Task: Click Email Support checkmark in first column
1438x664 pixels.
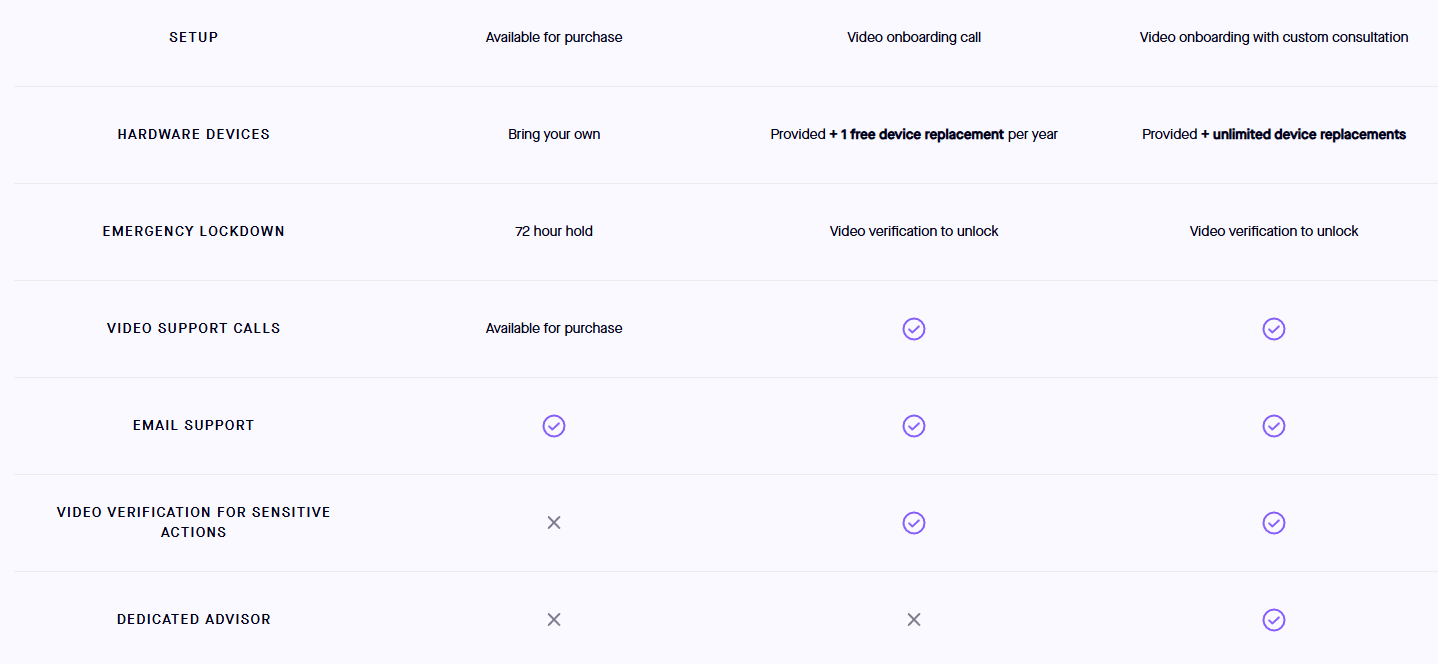Action: pos(554,426)
